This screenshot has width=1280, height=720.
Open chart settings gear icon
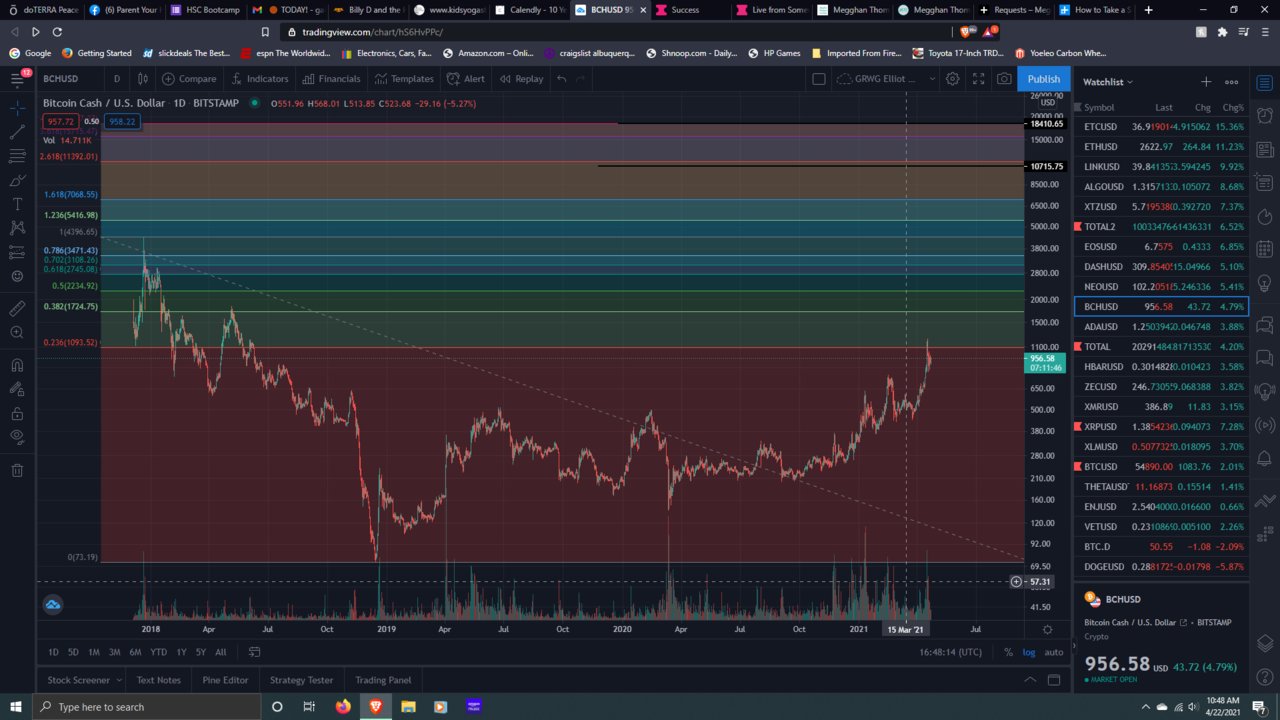[x=953, y=79]
